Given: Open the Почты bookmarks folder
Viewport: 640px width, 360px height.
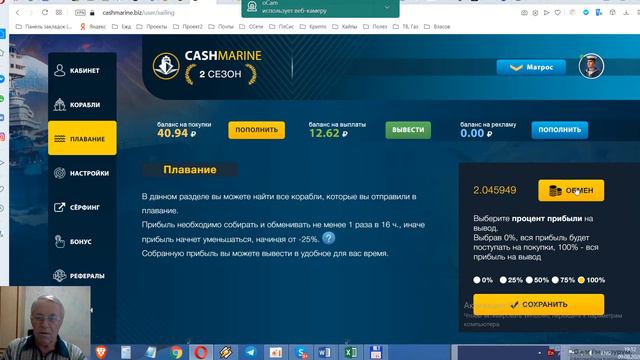Looking at the screenshot, I should [x=221, y=27].
